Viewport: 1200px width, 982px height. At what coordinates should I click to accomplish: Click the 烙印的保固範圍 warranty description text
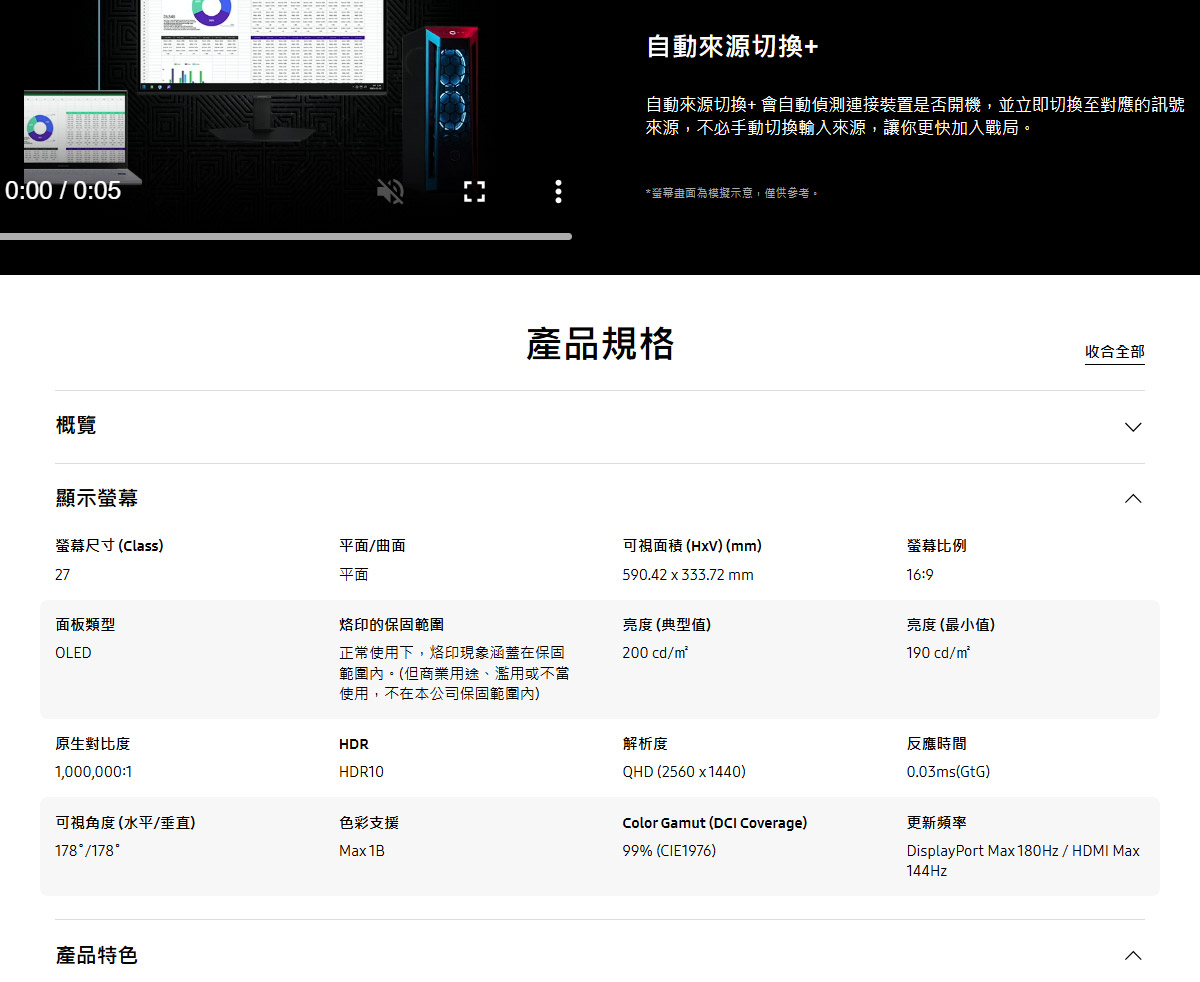[x=454, y=673]
